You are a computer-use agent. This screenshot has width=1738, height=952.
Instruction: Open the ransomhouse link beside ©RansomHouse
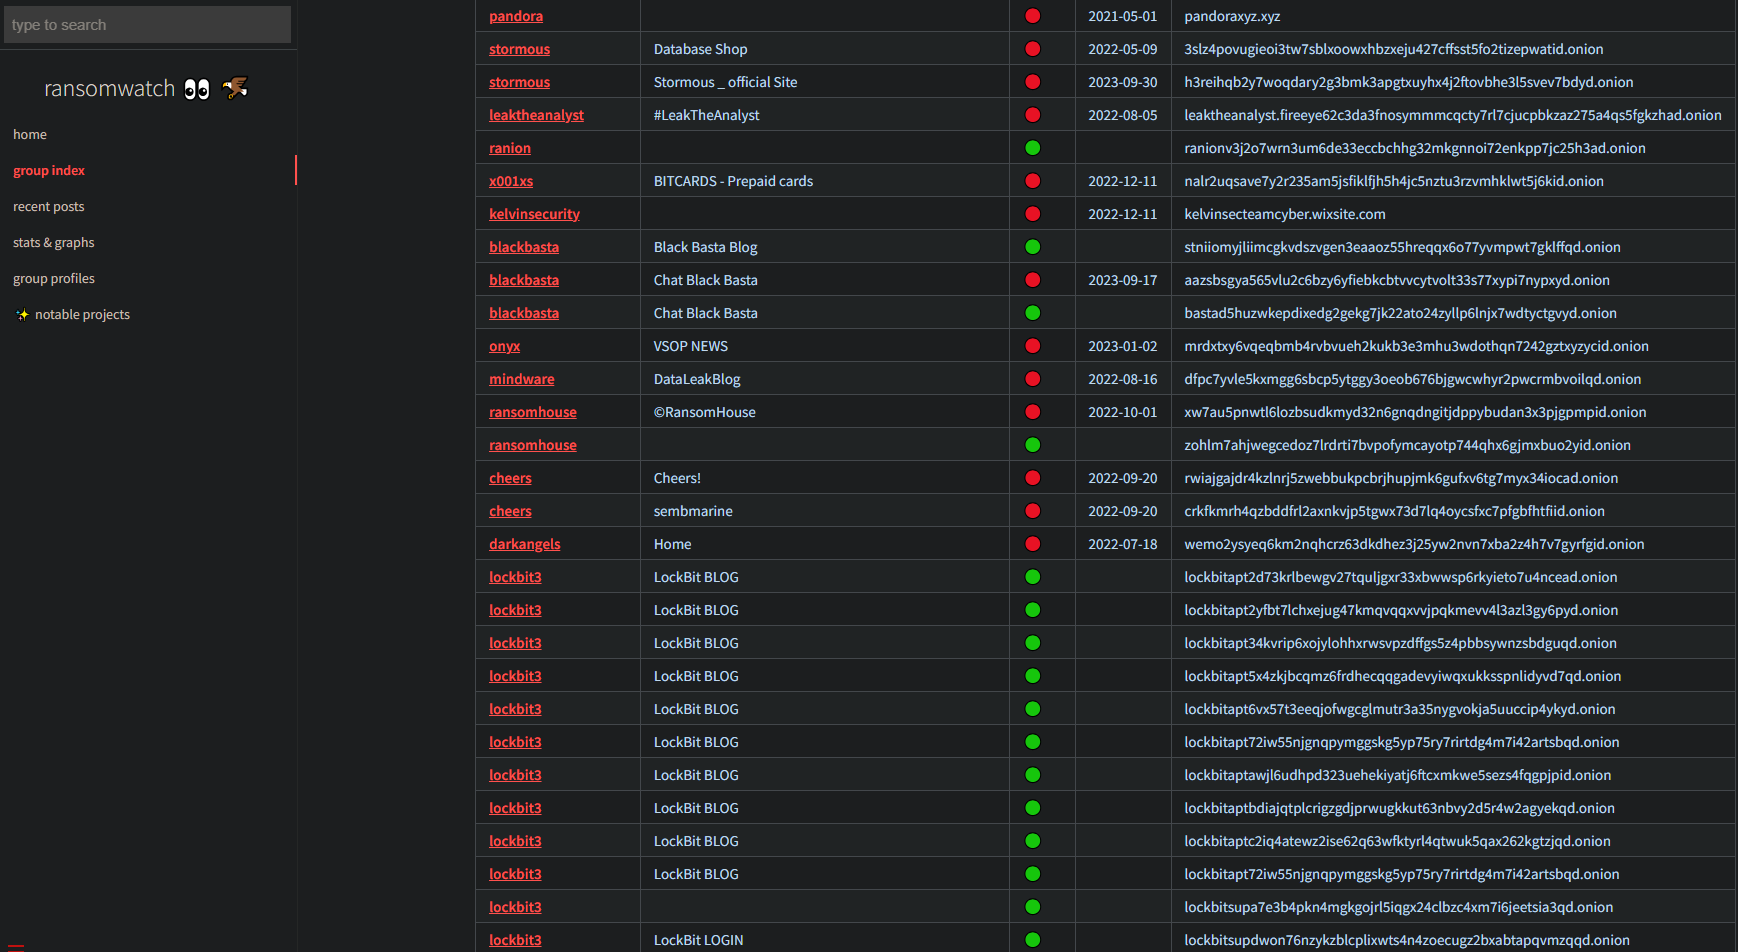click(533, 412)
